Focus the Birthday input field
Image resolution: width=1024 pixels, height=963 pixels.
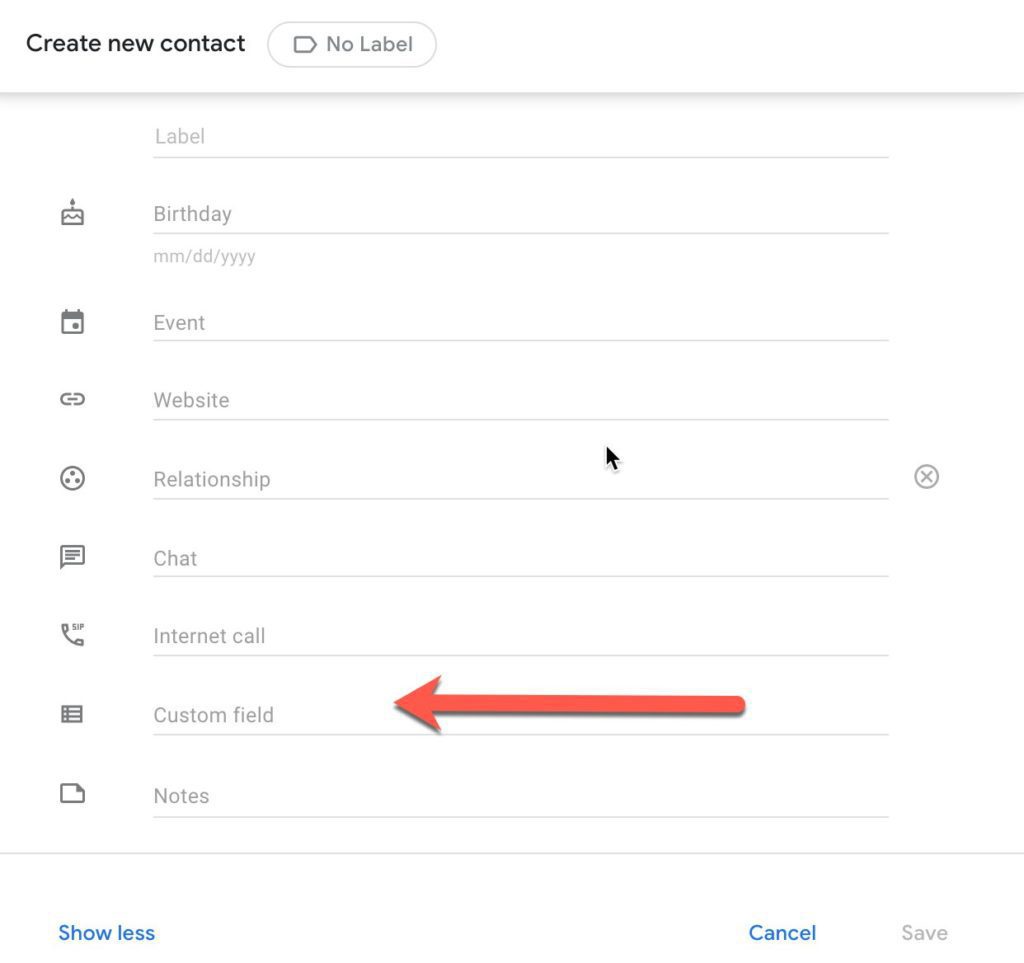point(520,214)
